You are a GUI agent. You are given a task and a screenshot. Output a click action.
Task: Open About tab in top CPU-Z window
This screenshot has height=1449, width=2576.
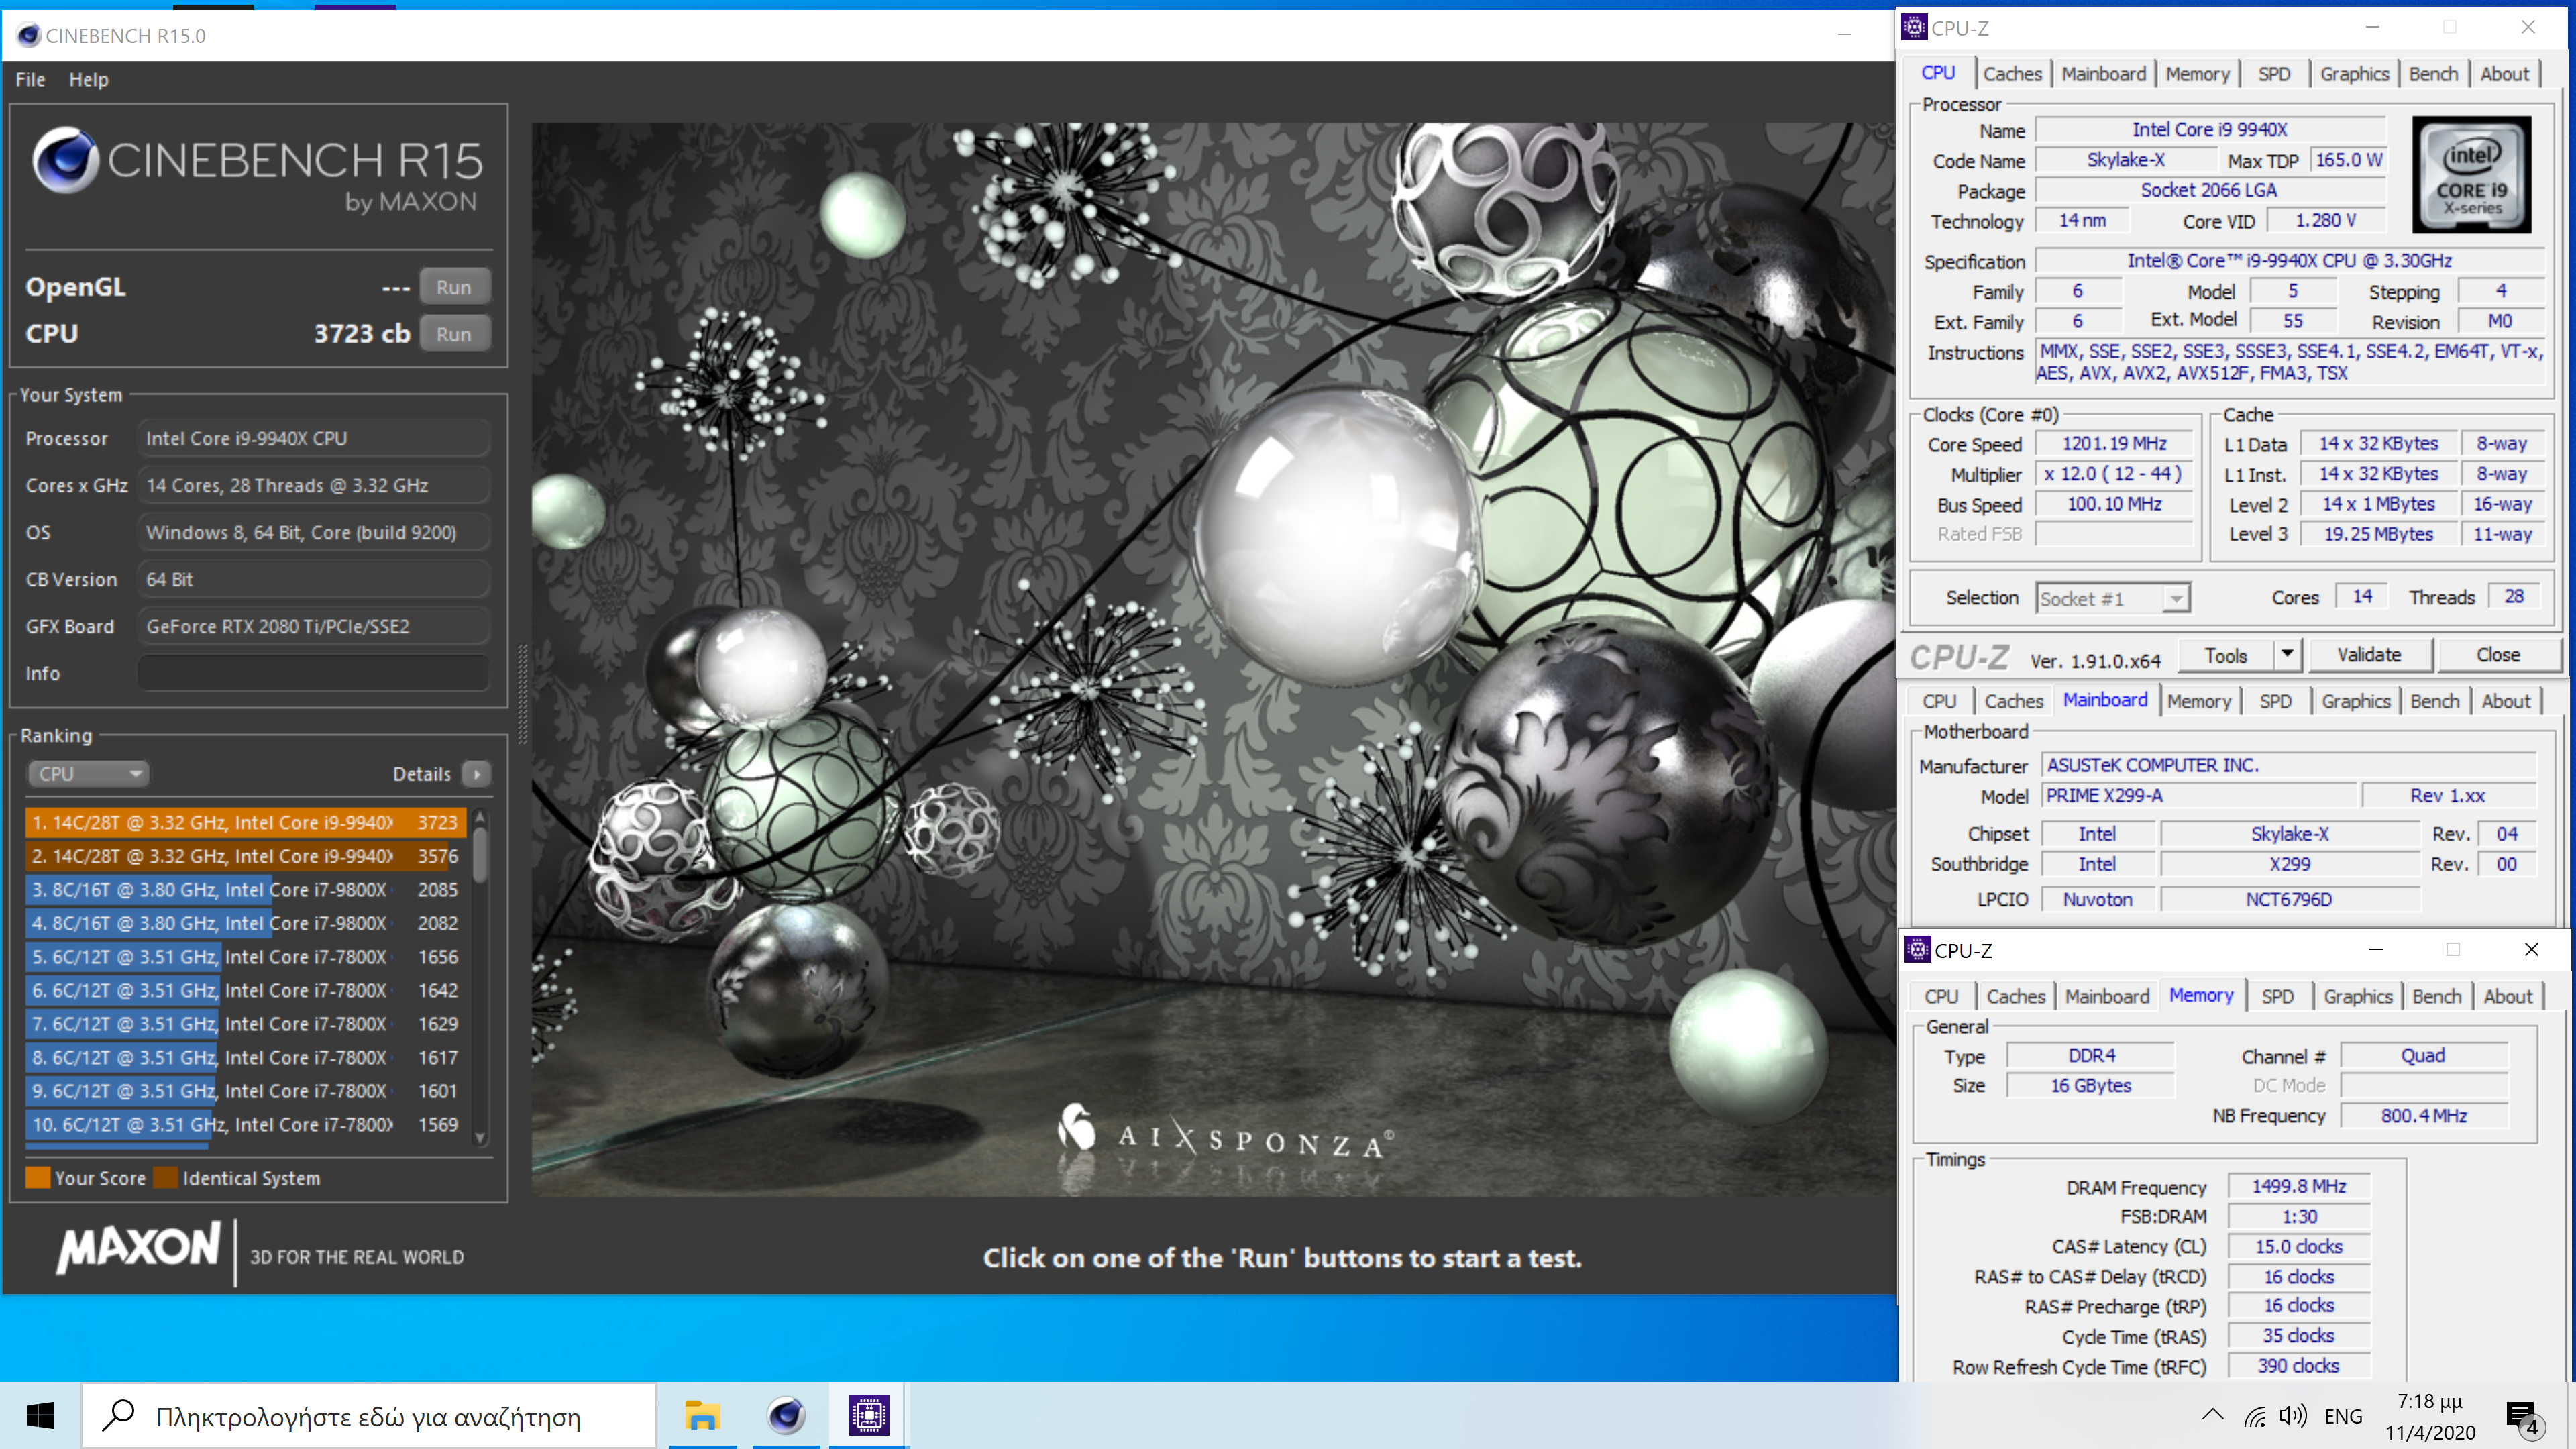coord(2504,74)
